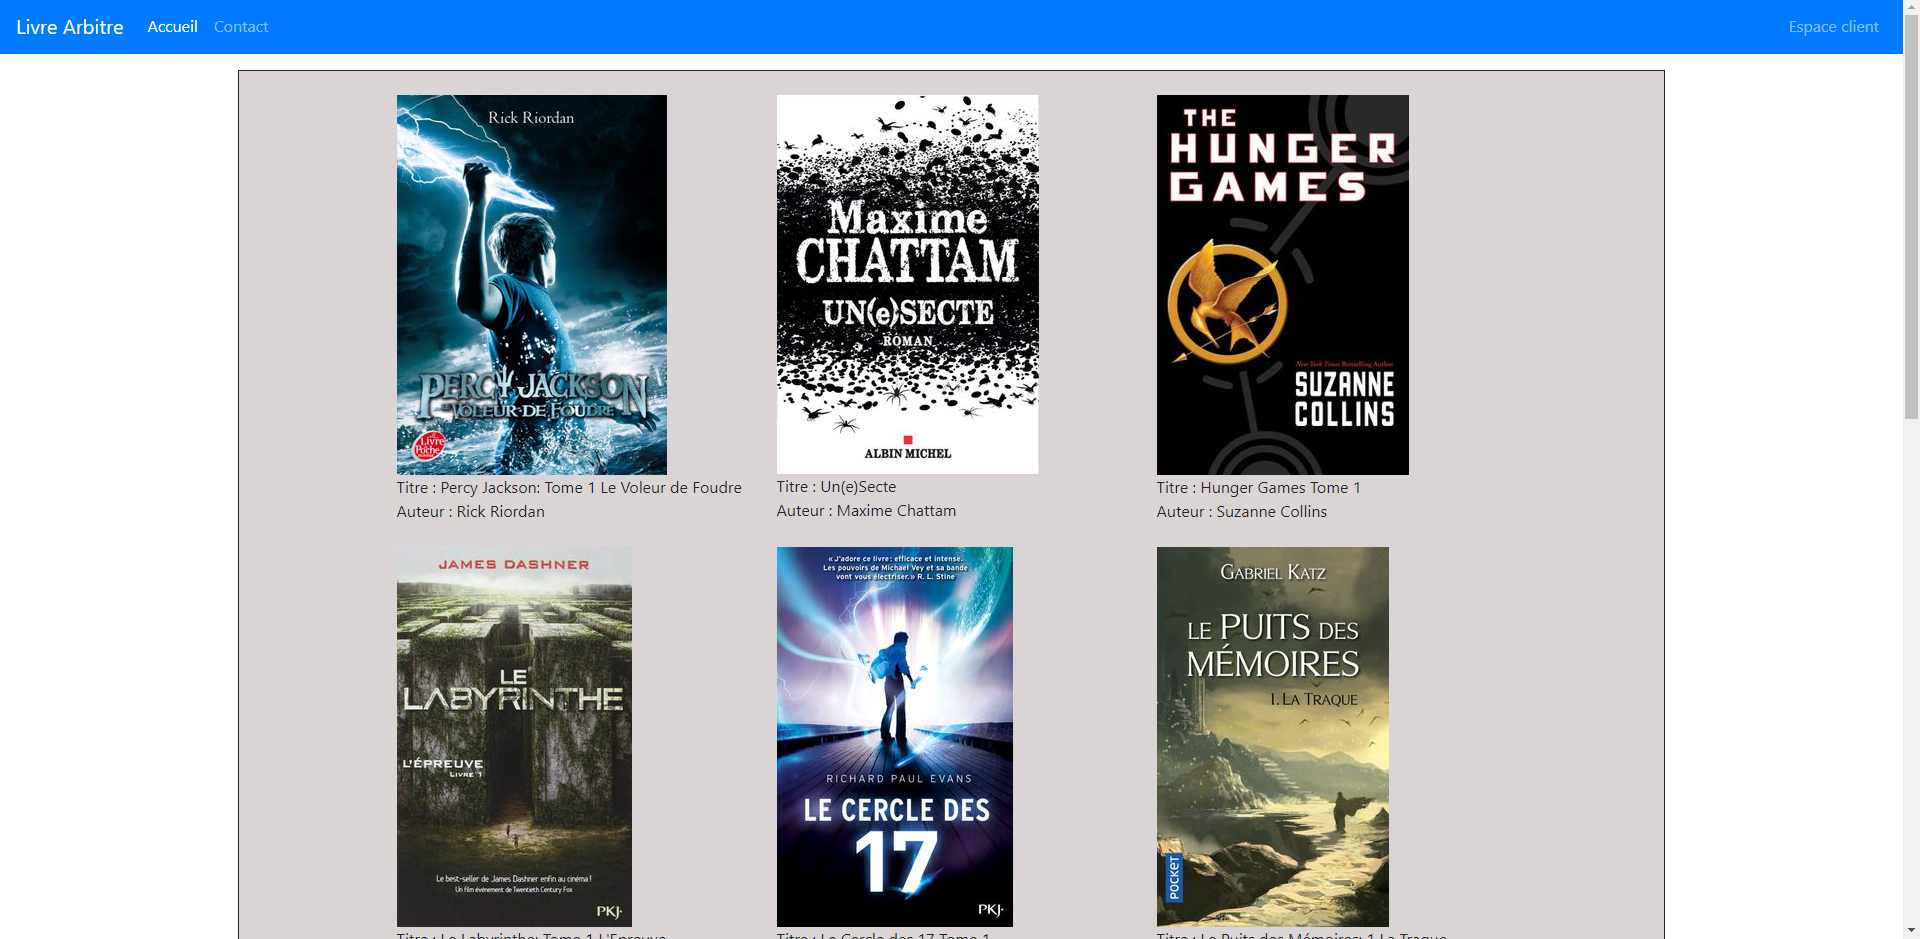Open the Accueil navigation item
The image size is (1920, 939).
coord(172,27)
